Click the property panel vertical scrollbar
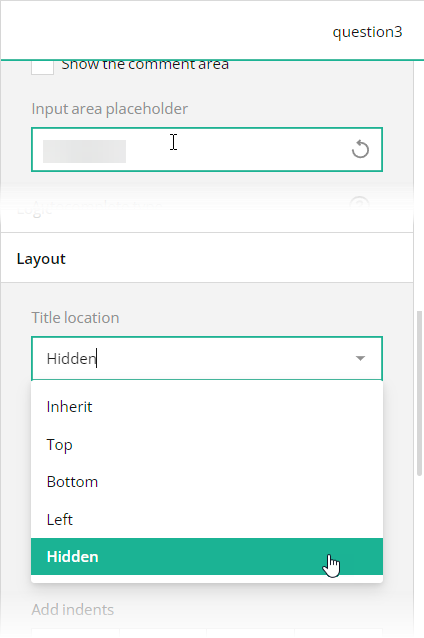 click(x=420, y=393)
